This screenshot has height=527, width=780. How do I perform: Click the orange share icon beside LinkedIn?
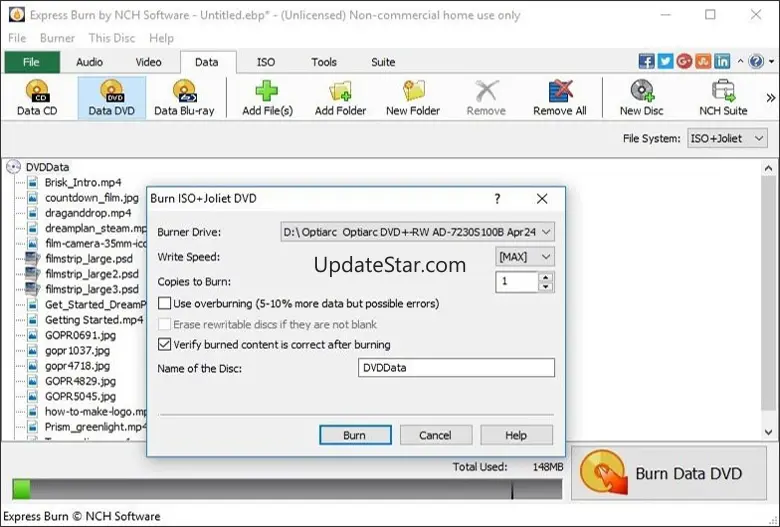coord(703,61)
